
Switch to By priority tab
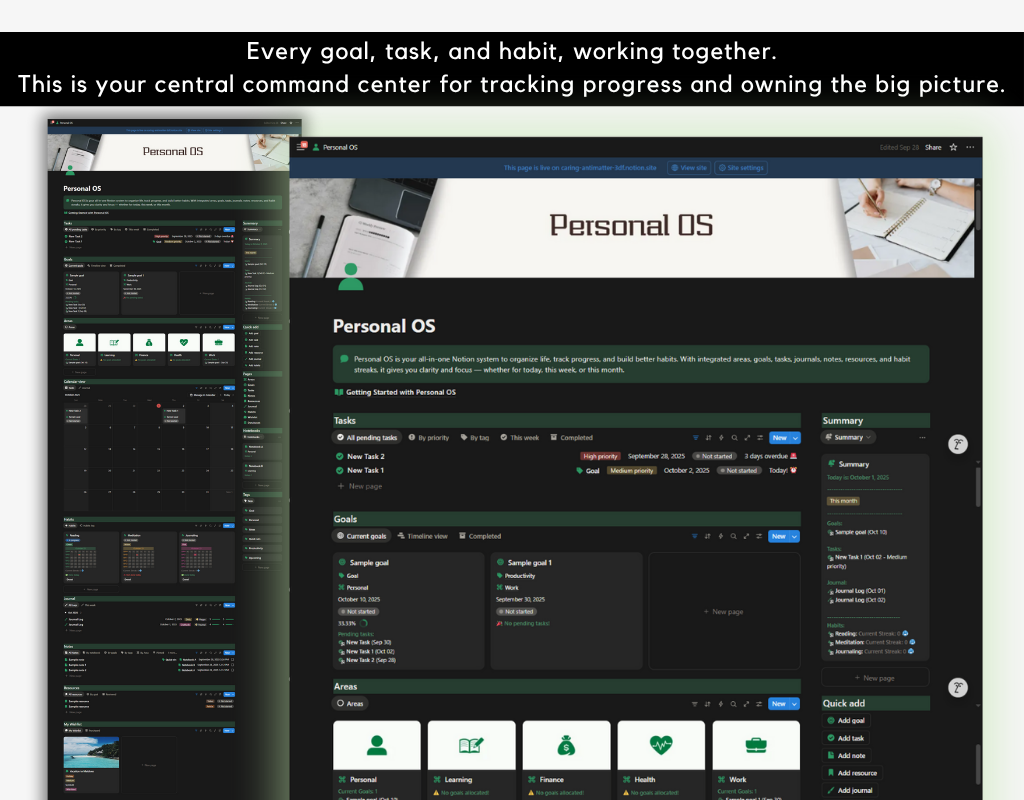point(429,438)
